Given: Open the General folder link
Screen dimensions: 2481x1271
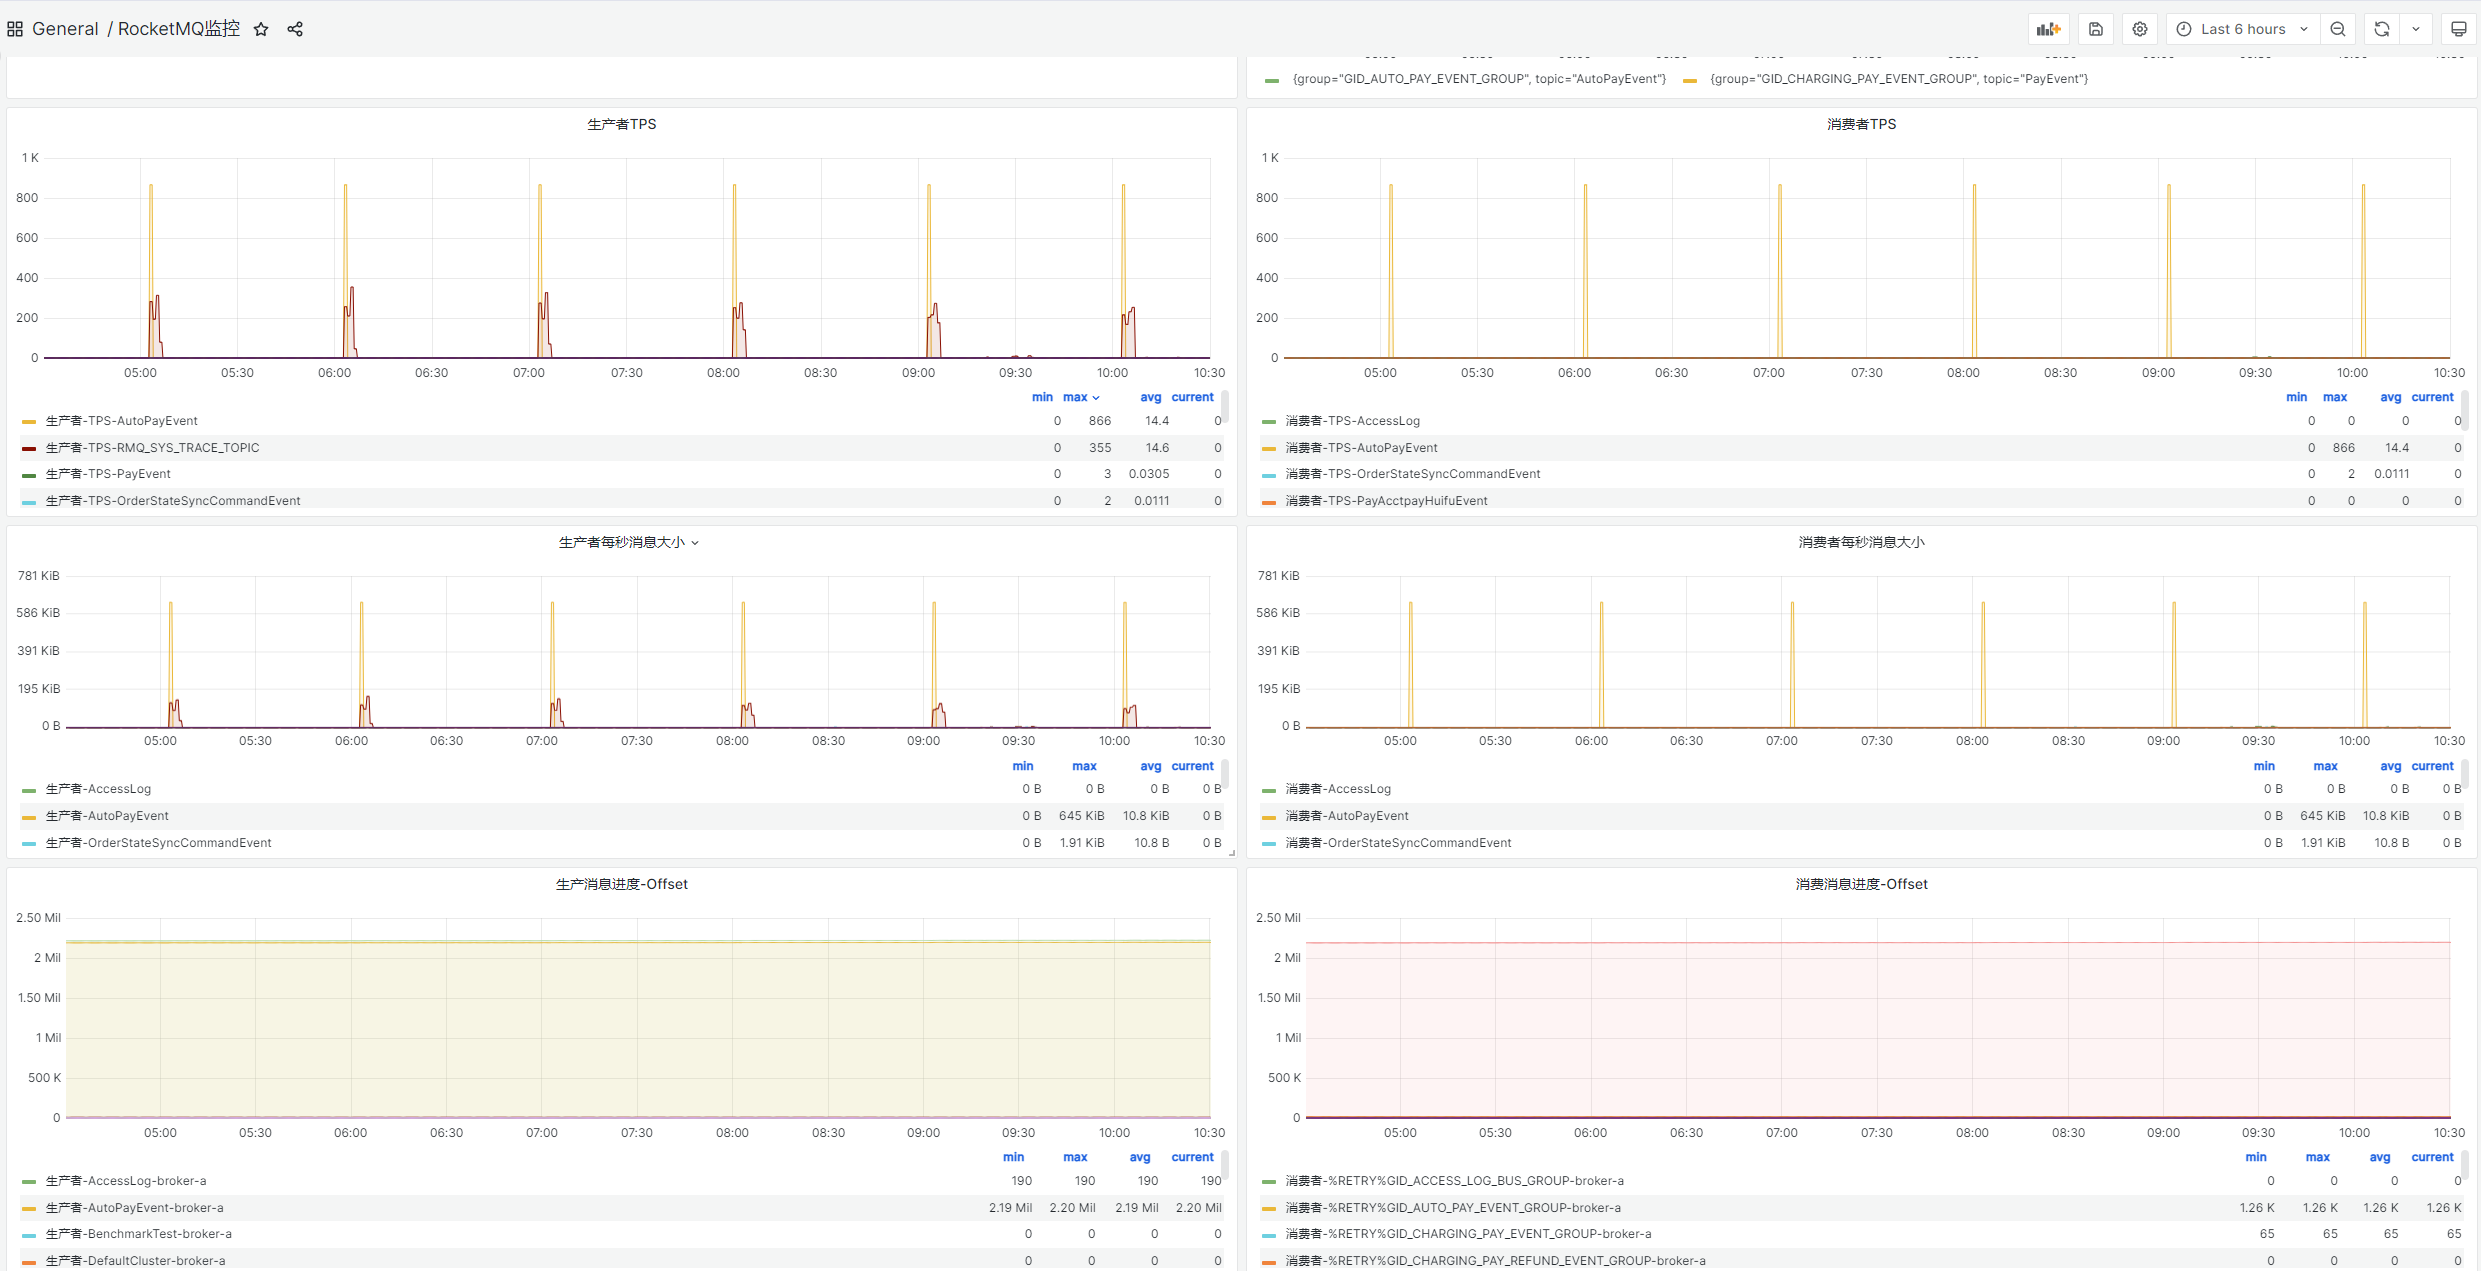Looking at the screenshot, I should point(65,29).
